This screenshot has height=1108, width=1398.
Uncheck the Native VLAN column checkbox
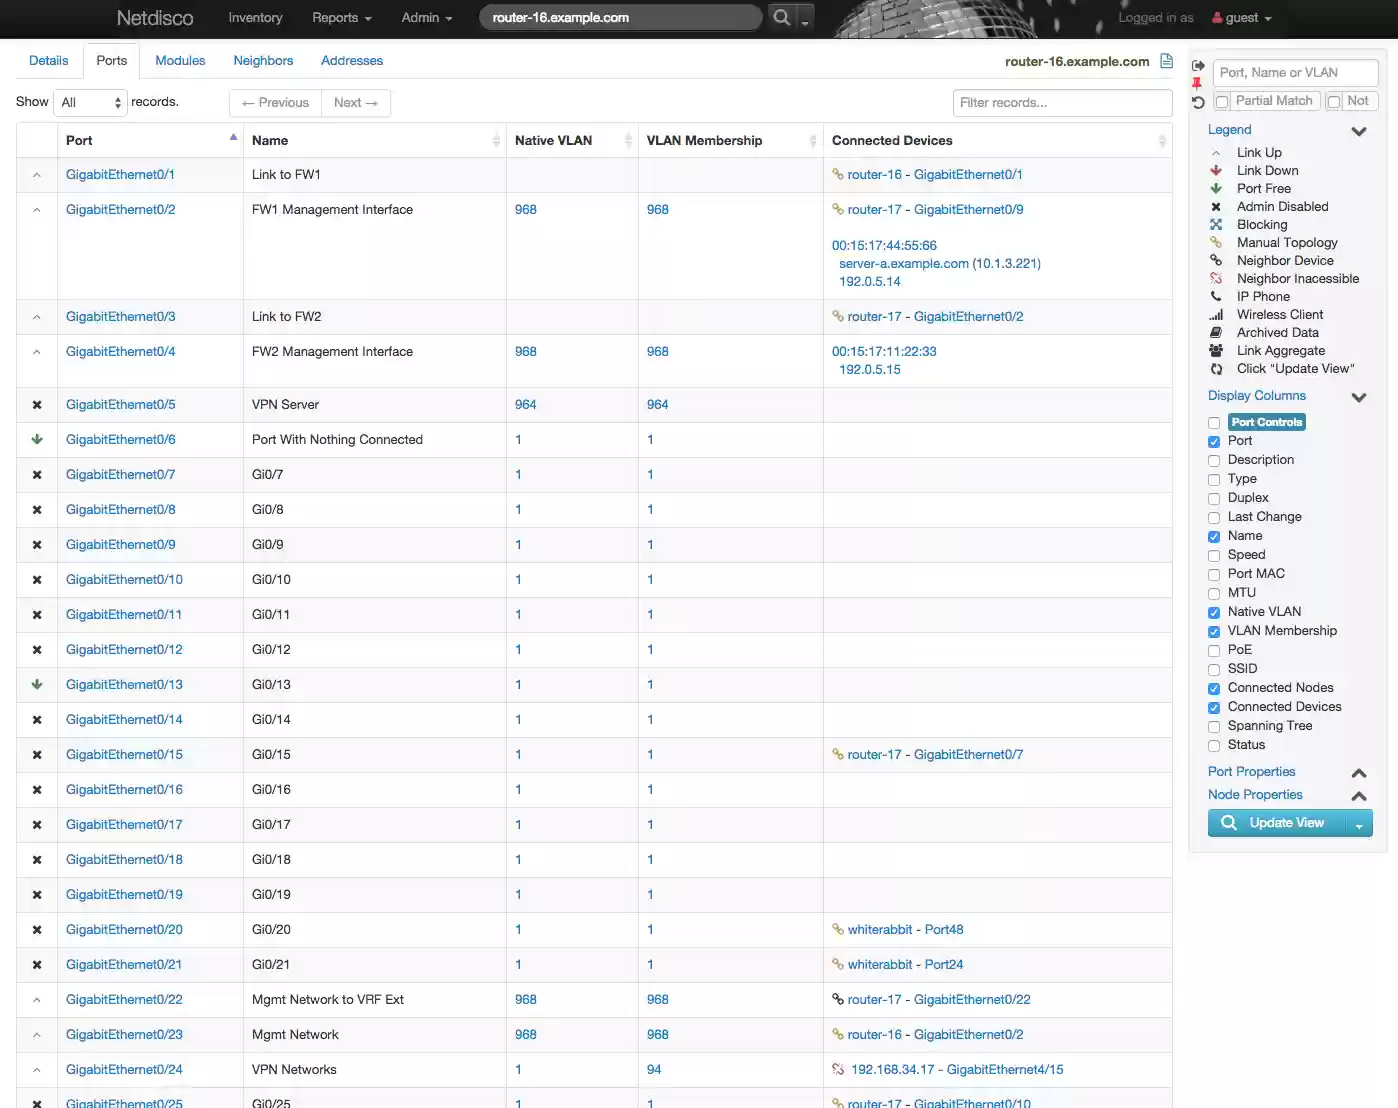pyautogui.click(x=1213, y=611)
